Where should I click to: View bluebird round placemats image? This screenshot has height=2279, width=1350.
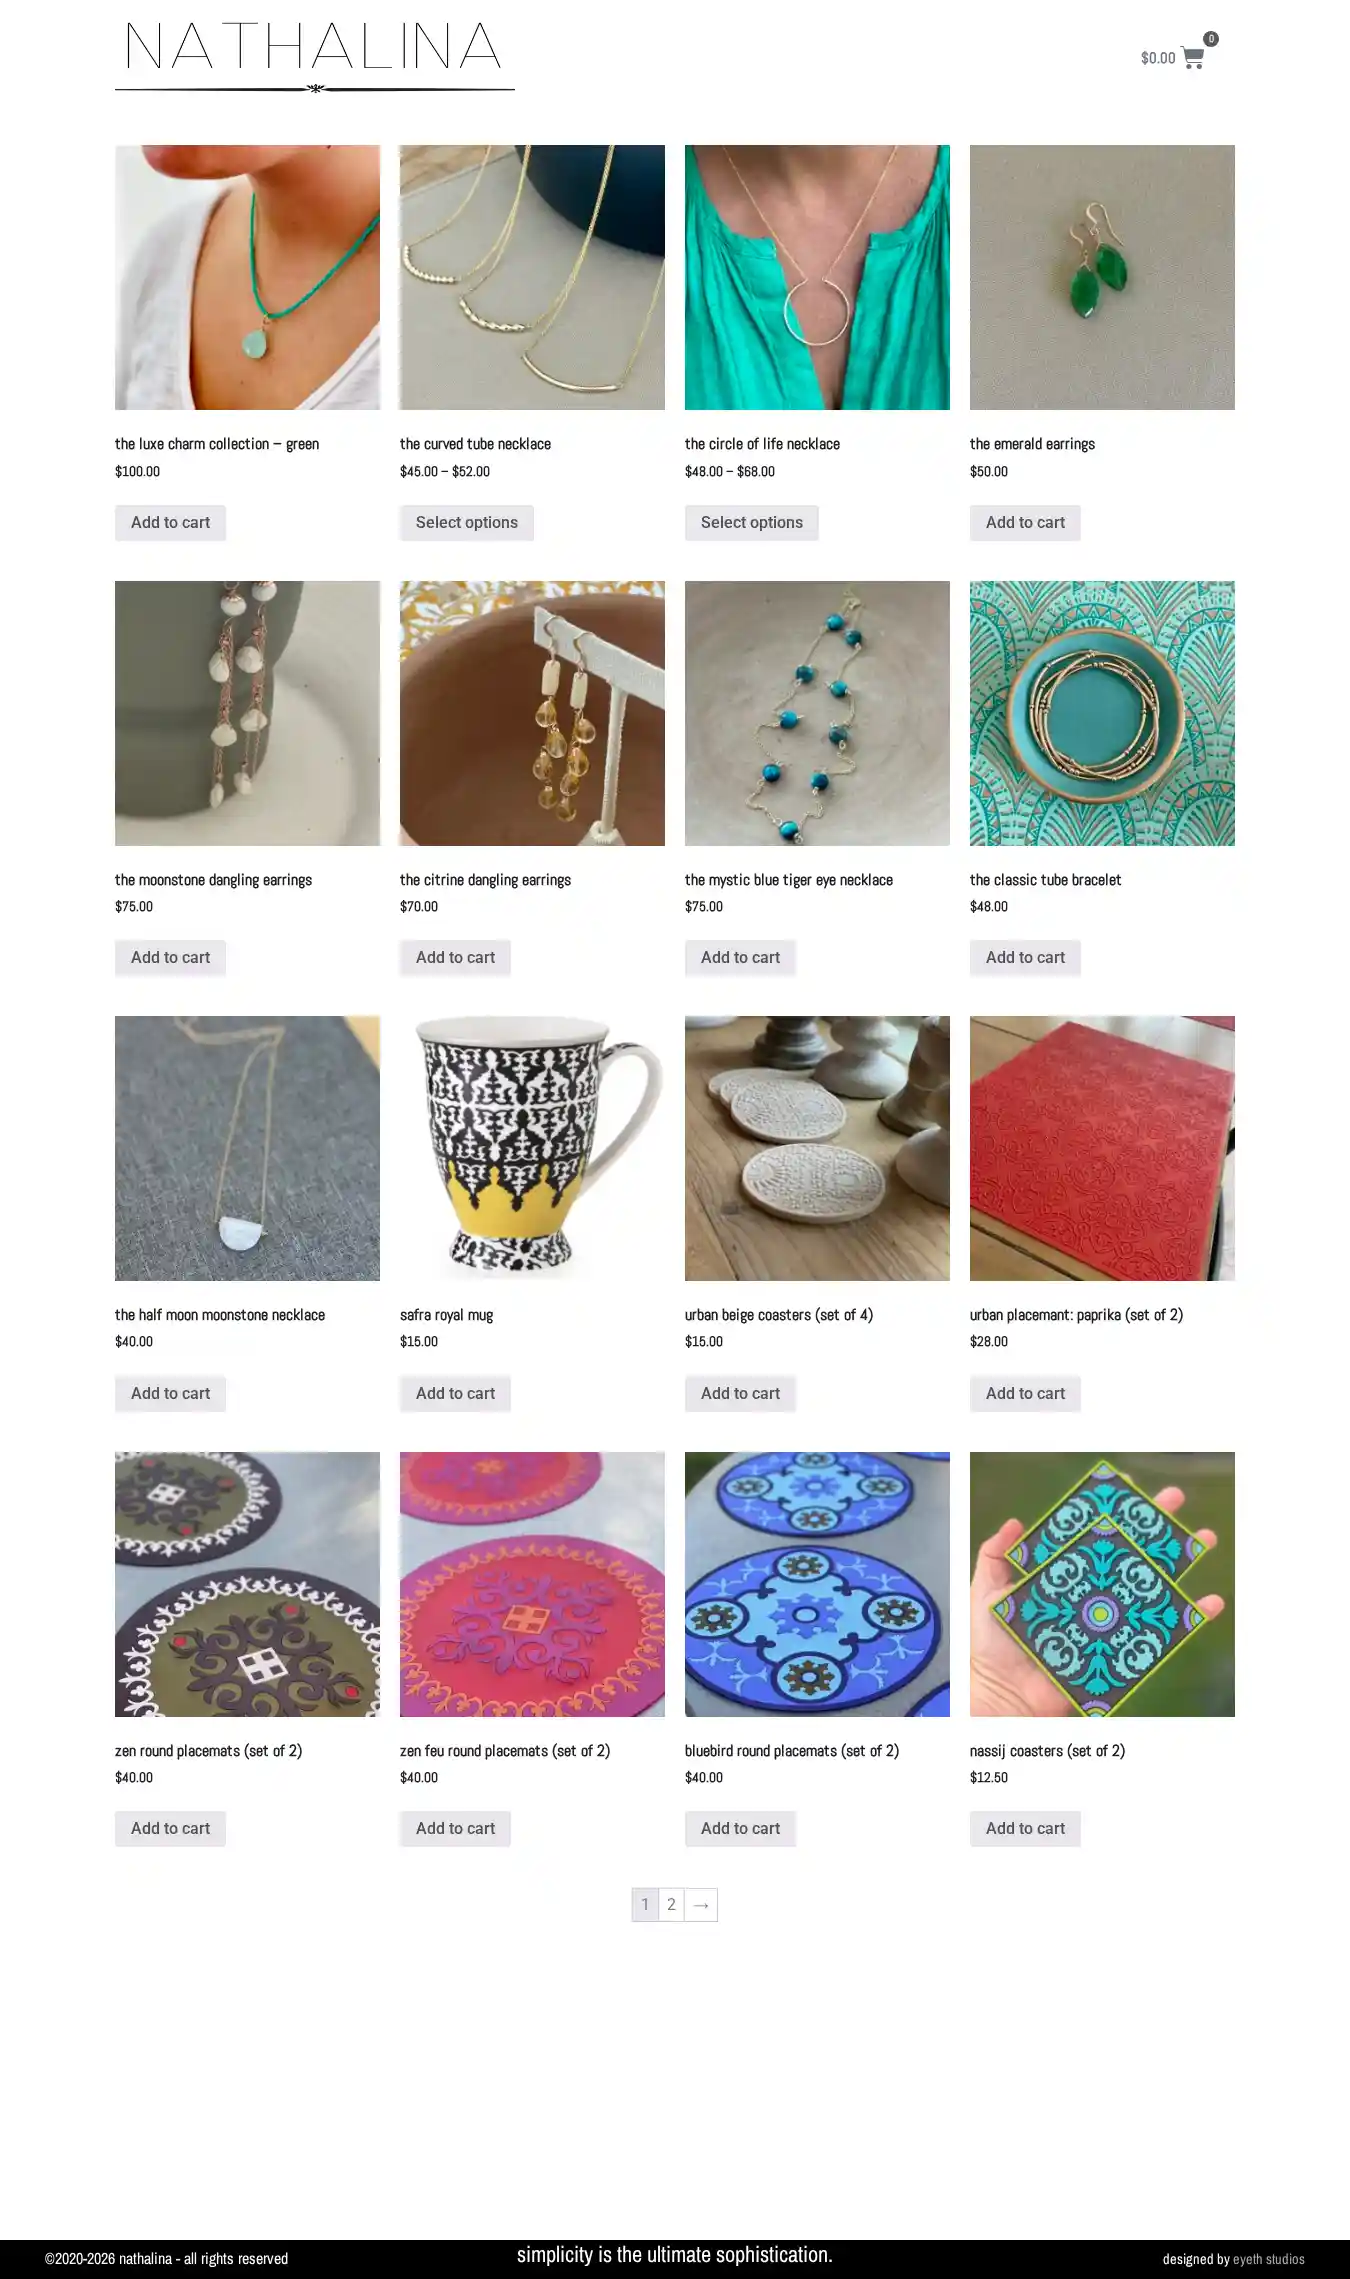point(817,1584)
